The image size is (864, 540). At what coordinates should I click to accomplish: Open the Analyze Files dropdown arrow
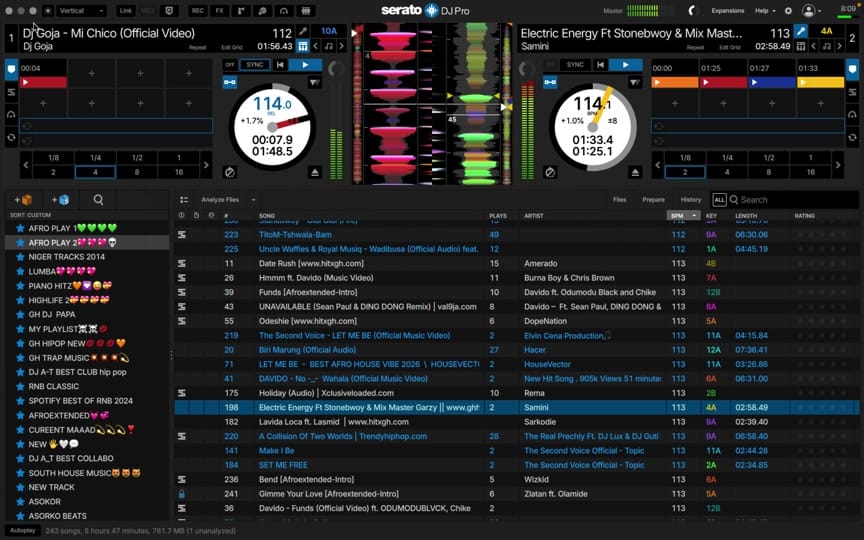[253, 200]
